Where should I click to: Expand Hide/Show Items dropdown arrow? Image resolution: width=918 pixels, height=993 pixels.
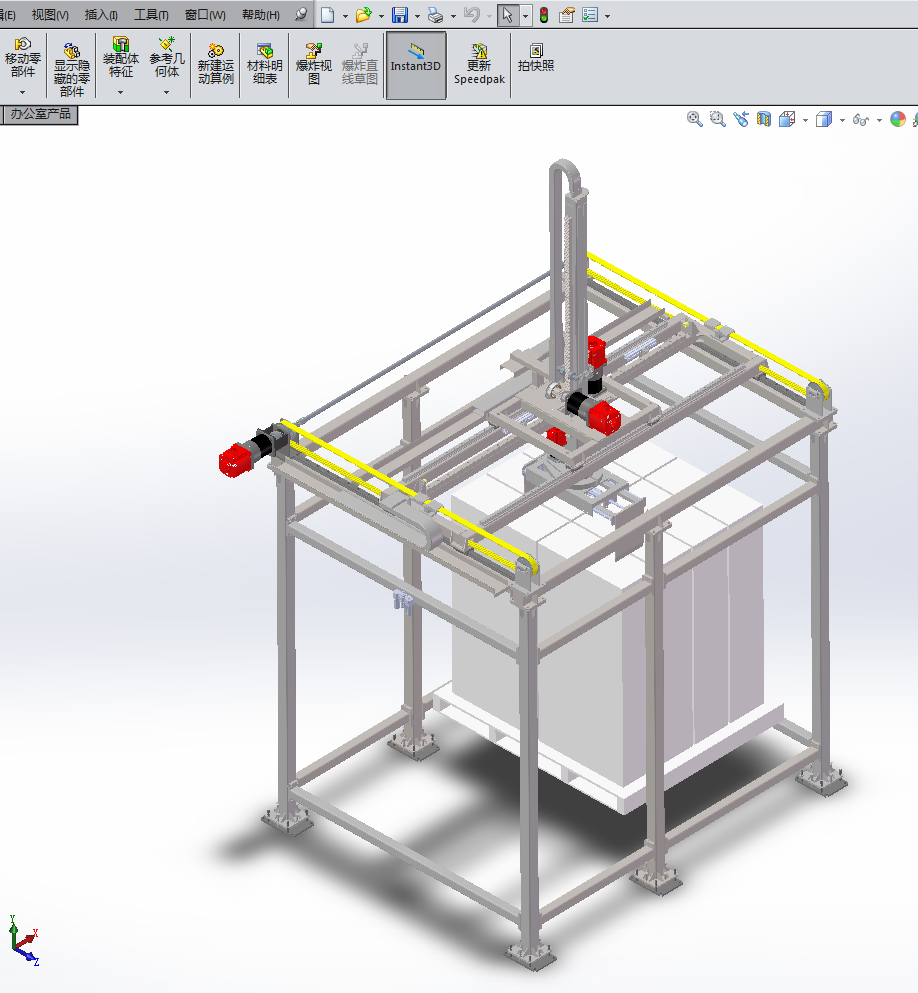tap(879, 120)
